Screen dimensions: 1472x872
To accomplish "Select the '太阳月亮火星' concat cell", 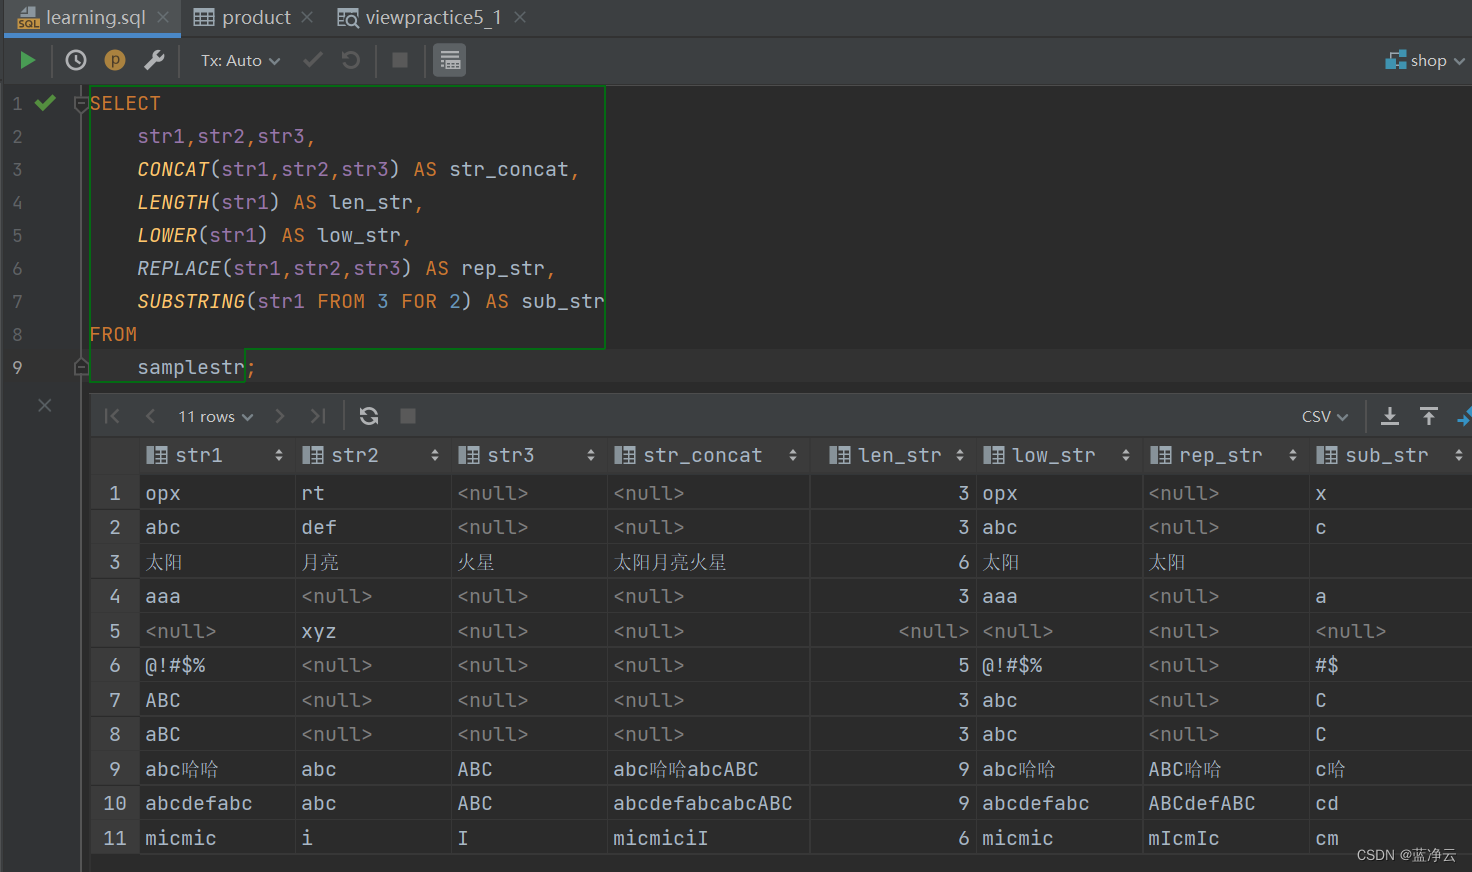I will coord(708,562).
